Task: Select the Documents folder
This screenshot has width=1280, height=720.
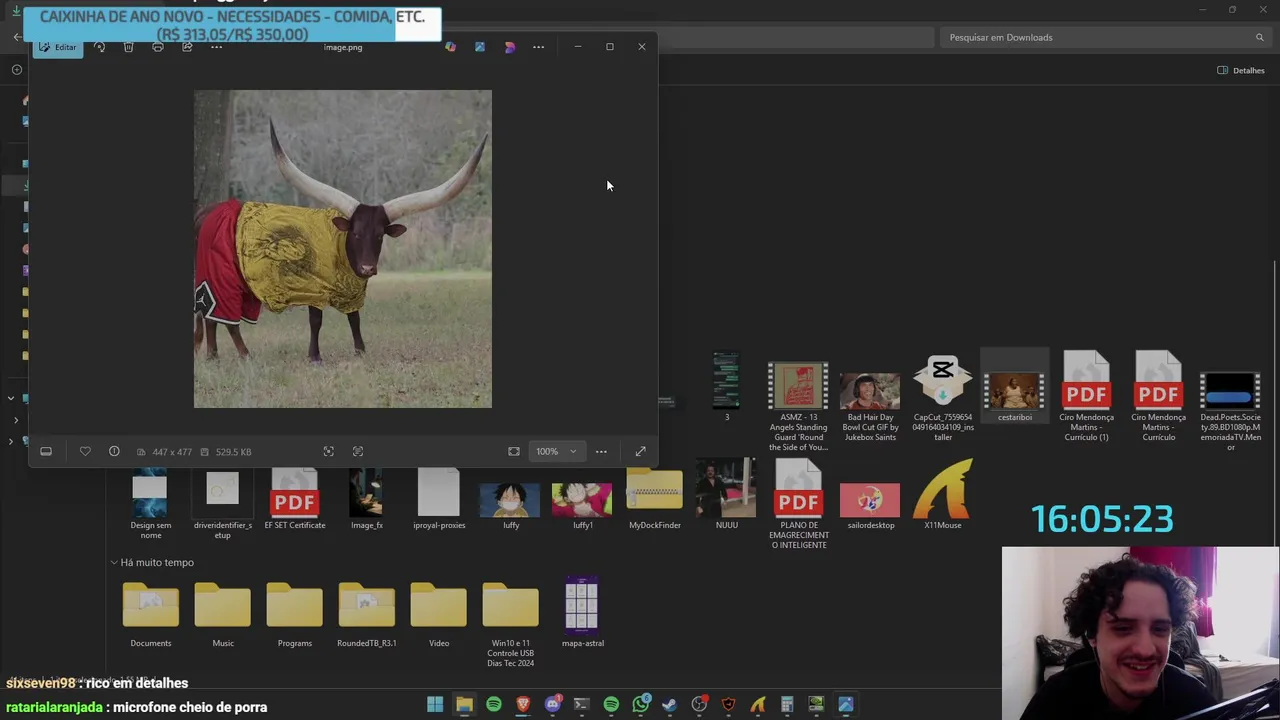Action: [x=151, y=613]
